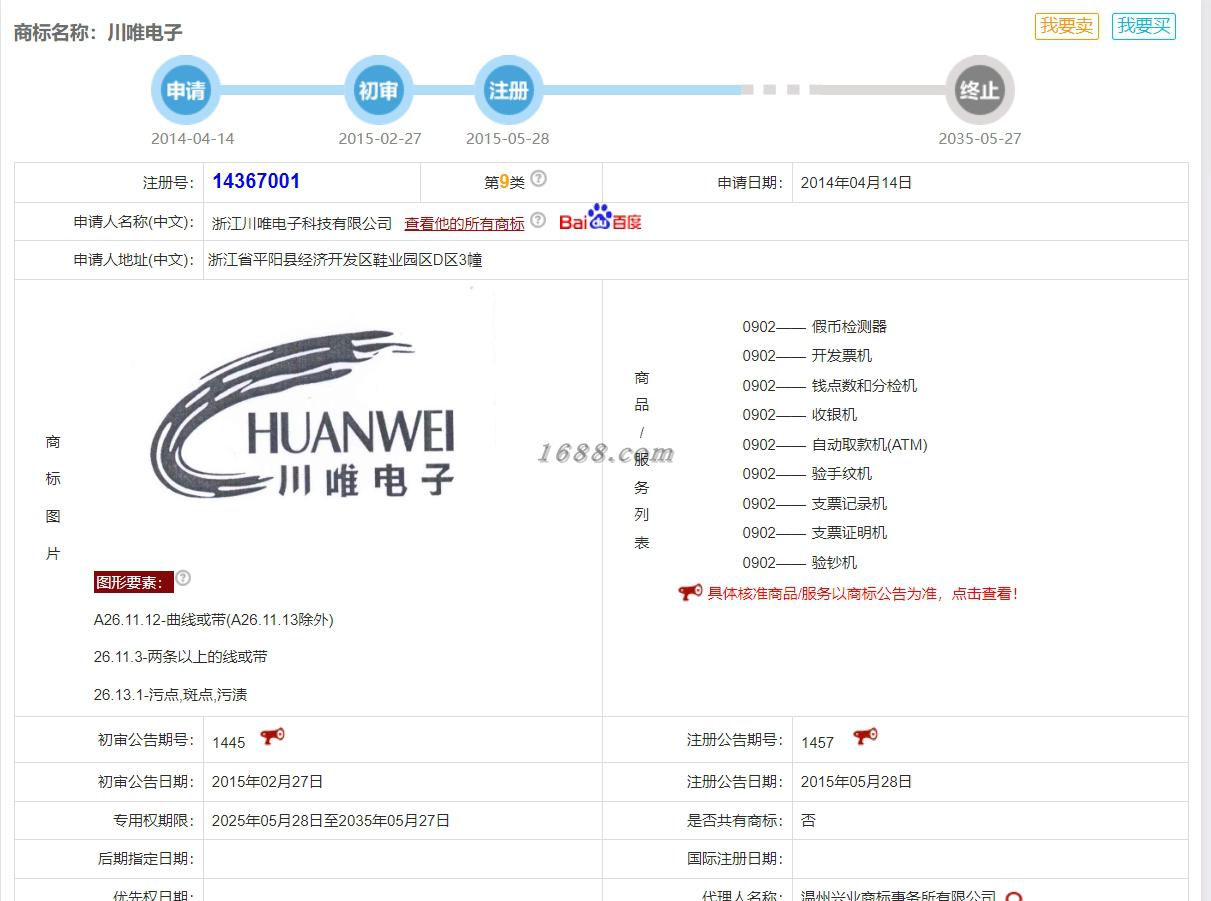Viewport: 1211px width, 901px height.
Task: Click the 第9类 class label
Action: pyautogui.click(x=504, y=182)
